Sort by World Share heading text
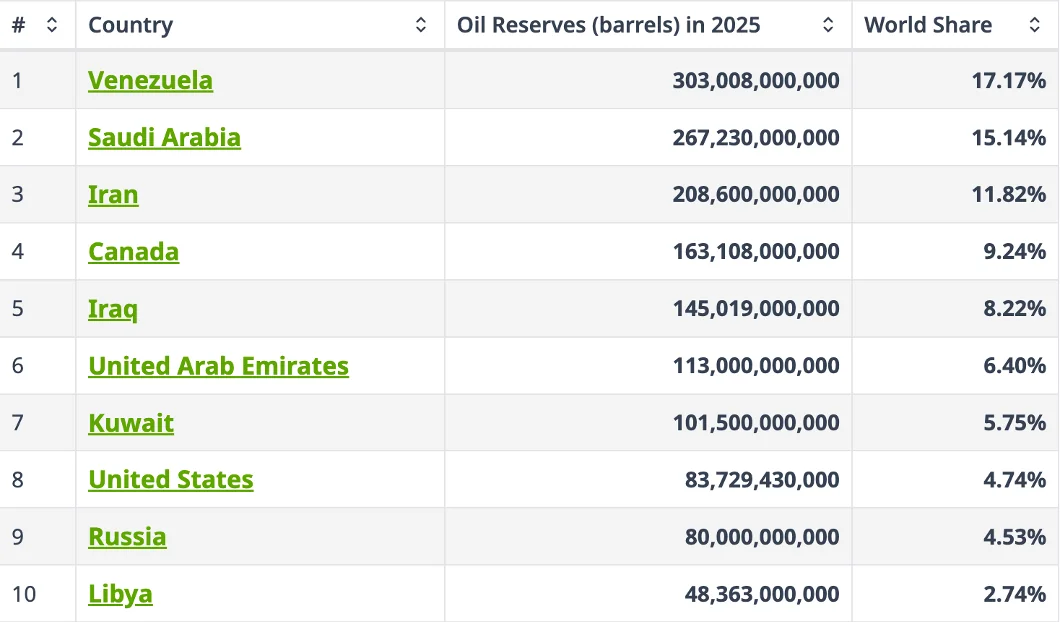1060x622 pixels. [928, 26]
